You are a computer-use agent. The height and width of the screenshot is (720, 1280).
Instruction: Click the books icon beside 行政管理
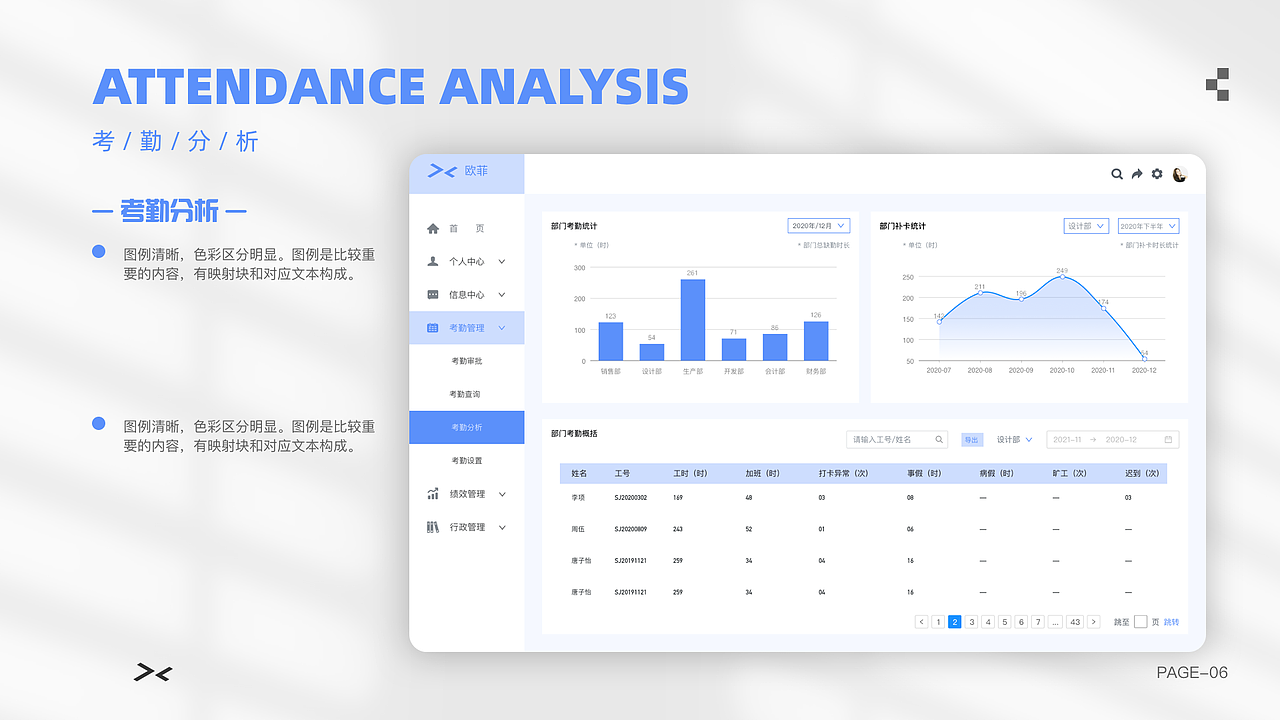[433, 527]
